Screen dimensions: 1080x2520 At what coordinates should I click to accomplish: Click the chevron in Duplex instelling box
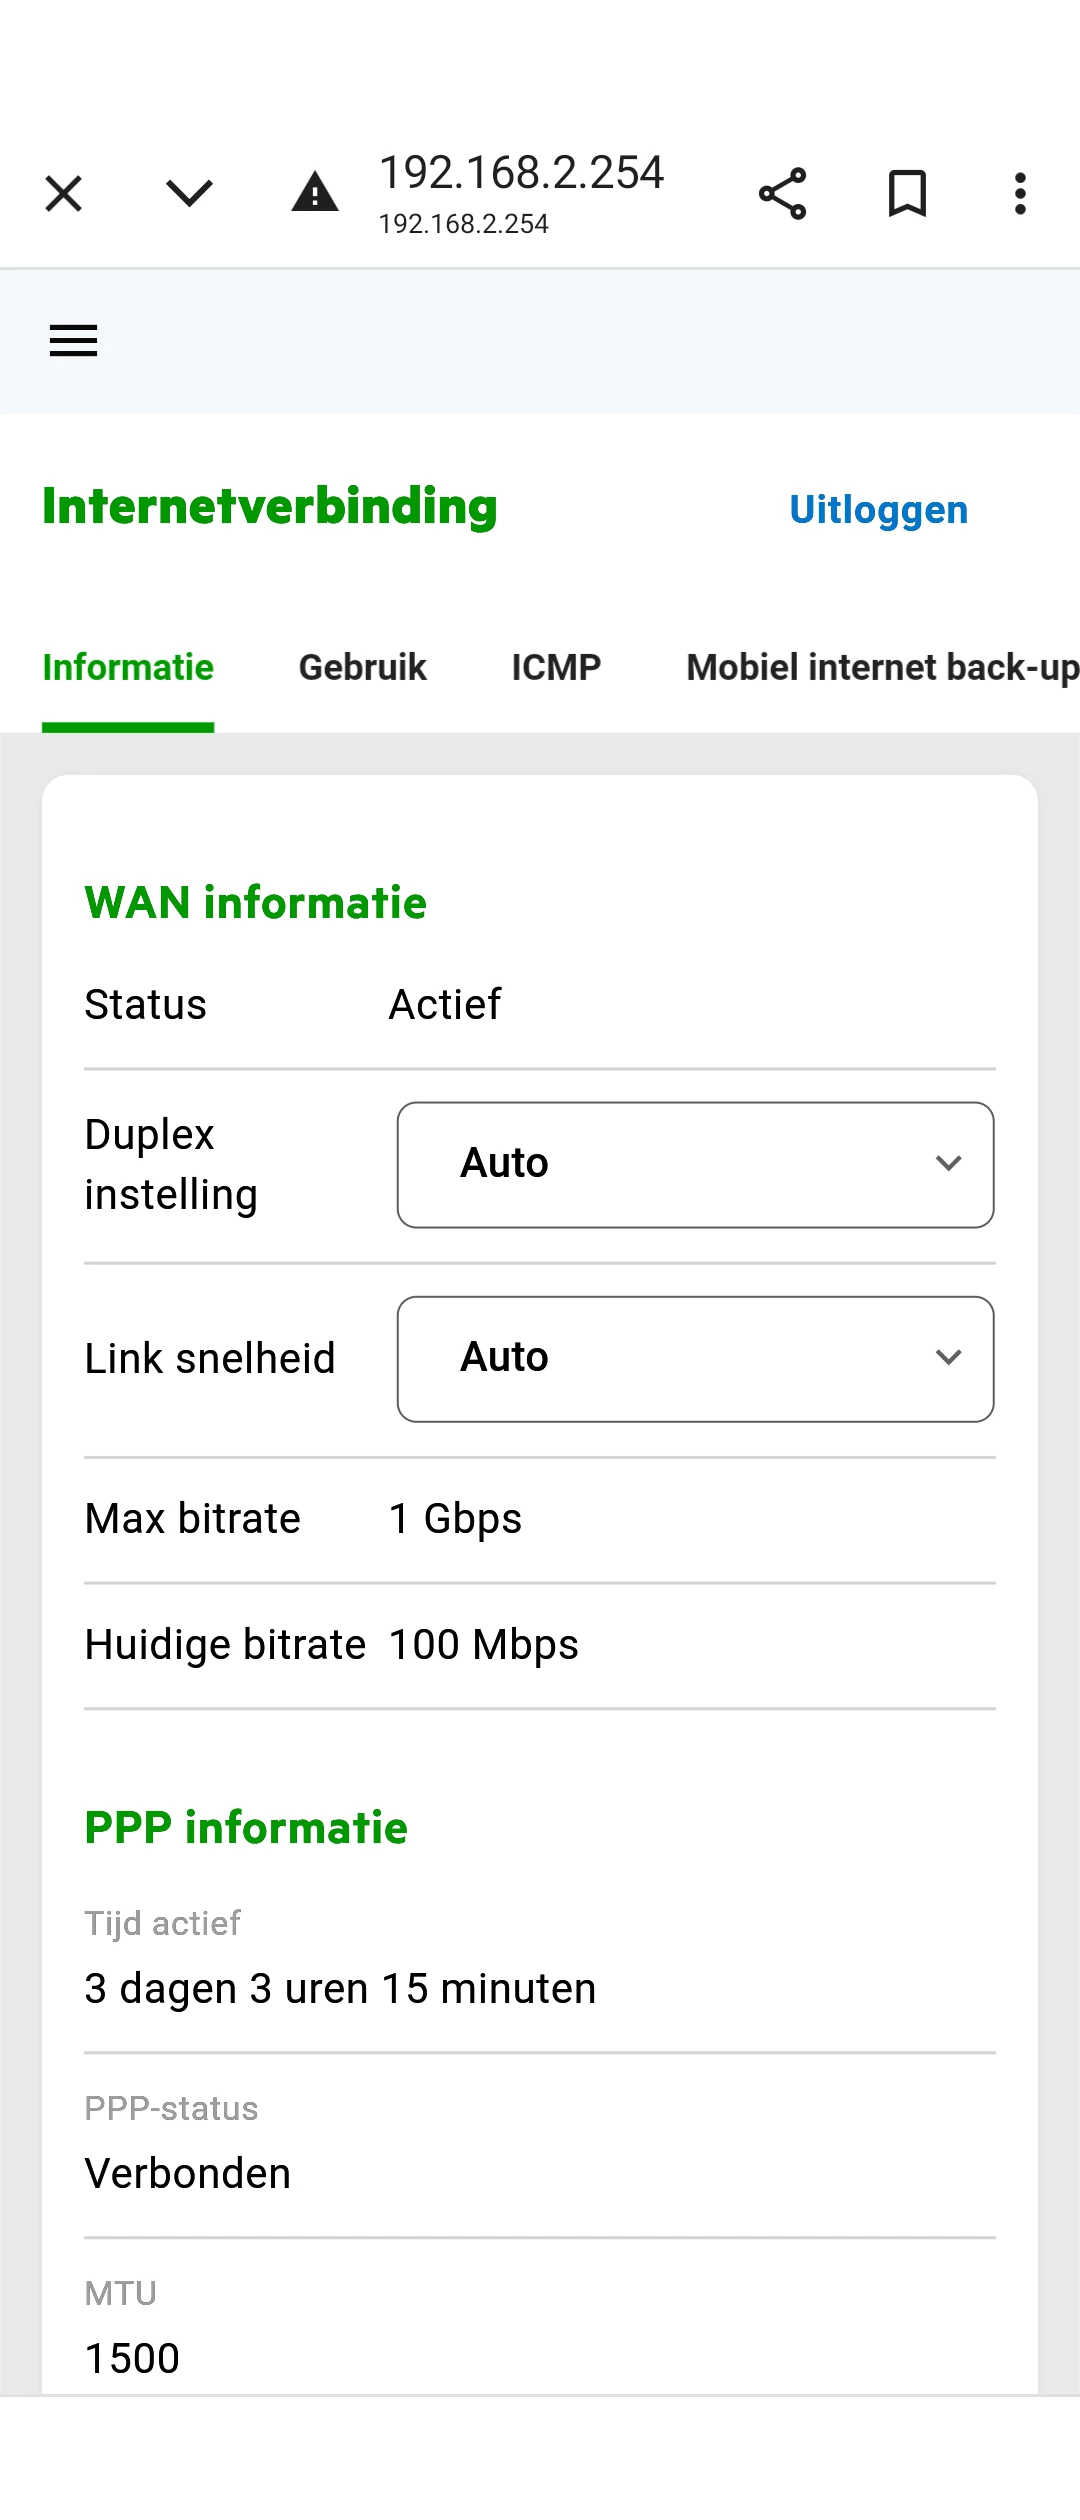click(948, 1163)
